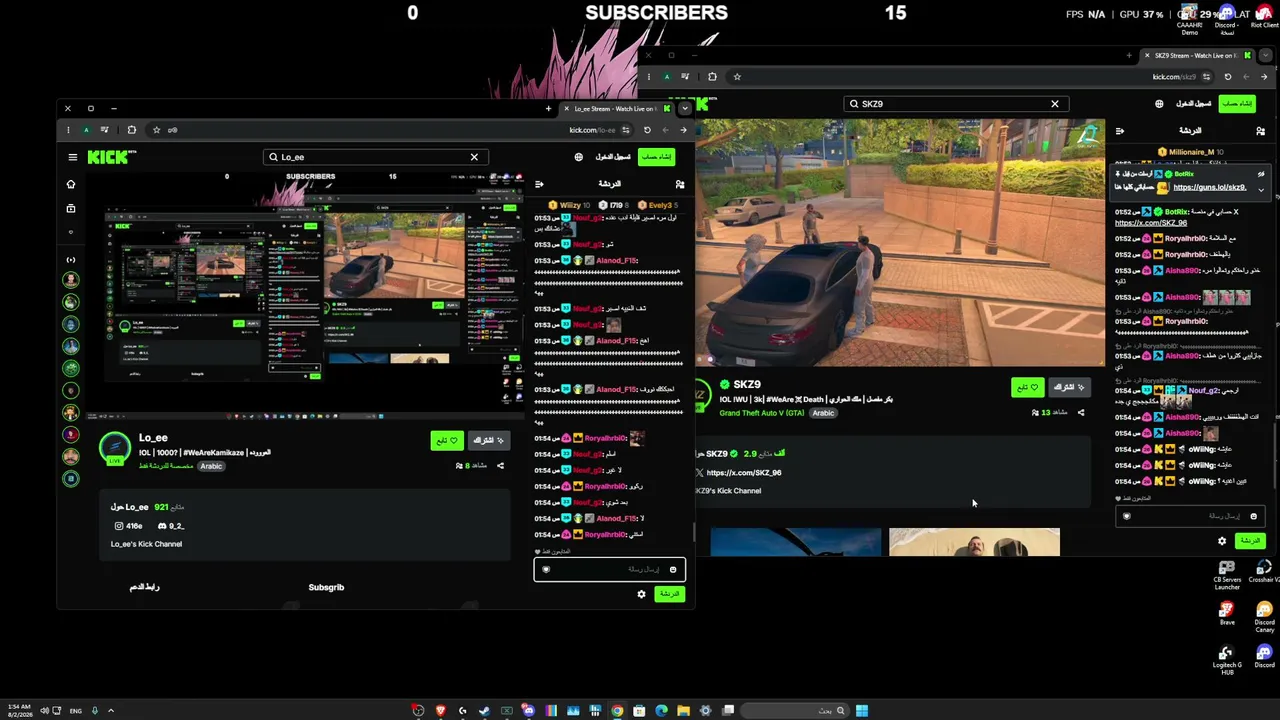This screenshot has height=720, width=1280.
Task: Subscribe to the Lo_ee channel
Action: pyautogui.click(x=489, y=441)
